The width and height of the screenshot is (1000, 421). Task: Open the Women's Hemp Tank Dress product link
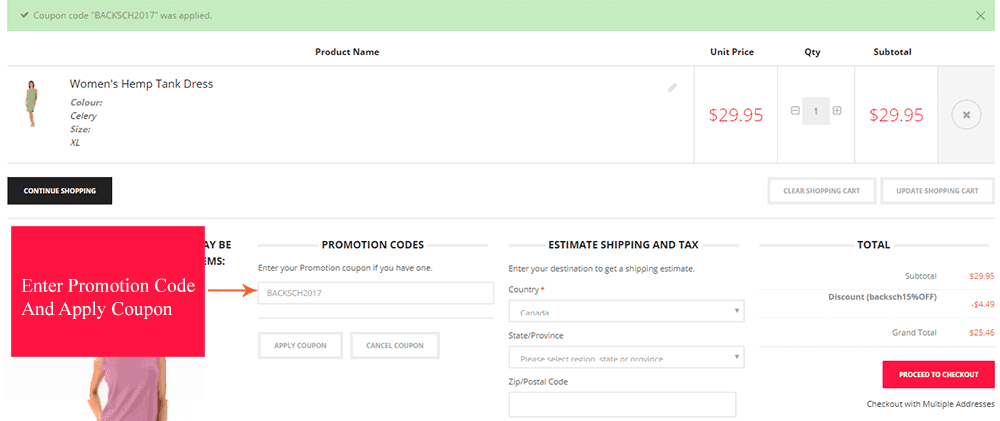(141, 84)
